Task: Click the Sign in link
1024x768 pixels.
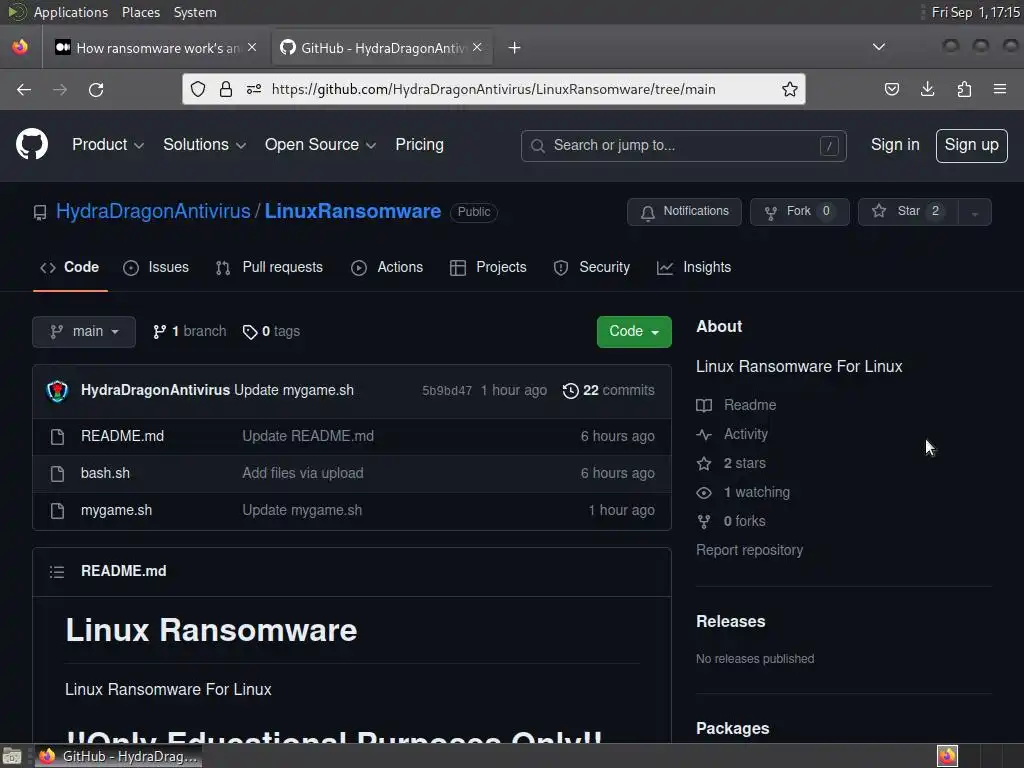Action: [x=895, y=145]
